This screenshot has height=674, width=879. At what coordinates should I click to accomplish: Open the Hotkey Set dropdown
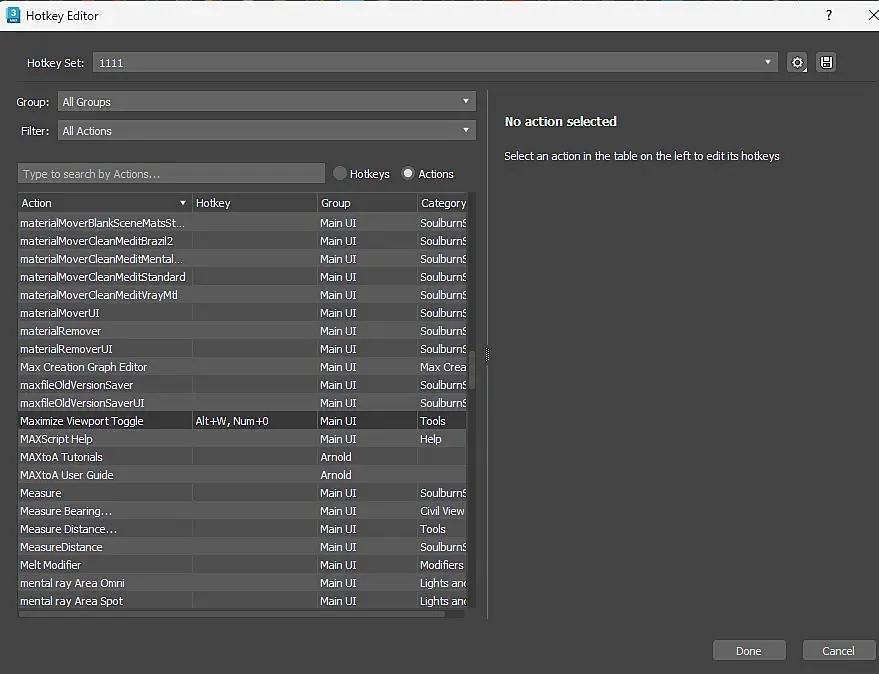click(x=435, y=62)
